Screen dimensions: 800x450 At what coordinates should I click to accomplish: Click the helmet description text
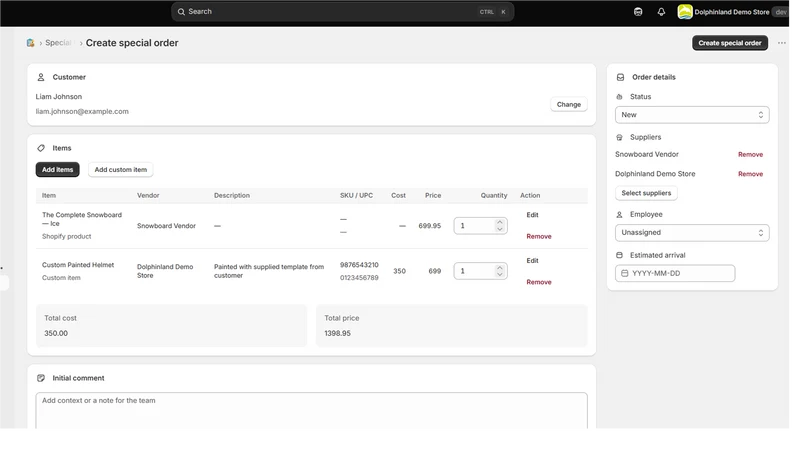point(269,271)
